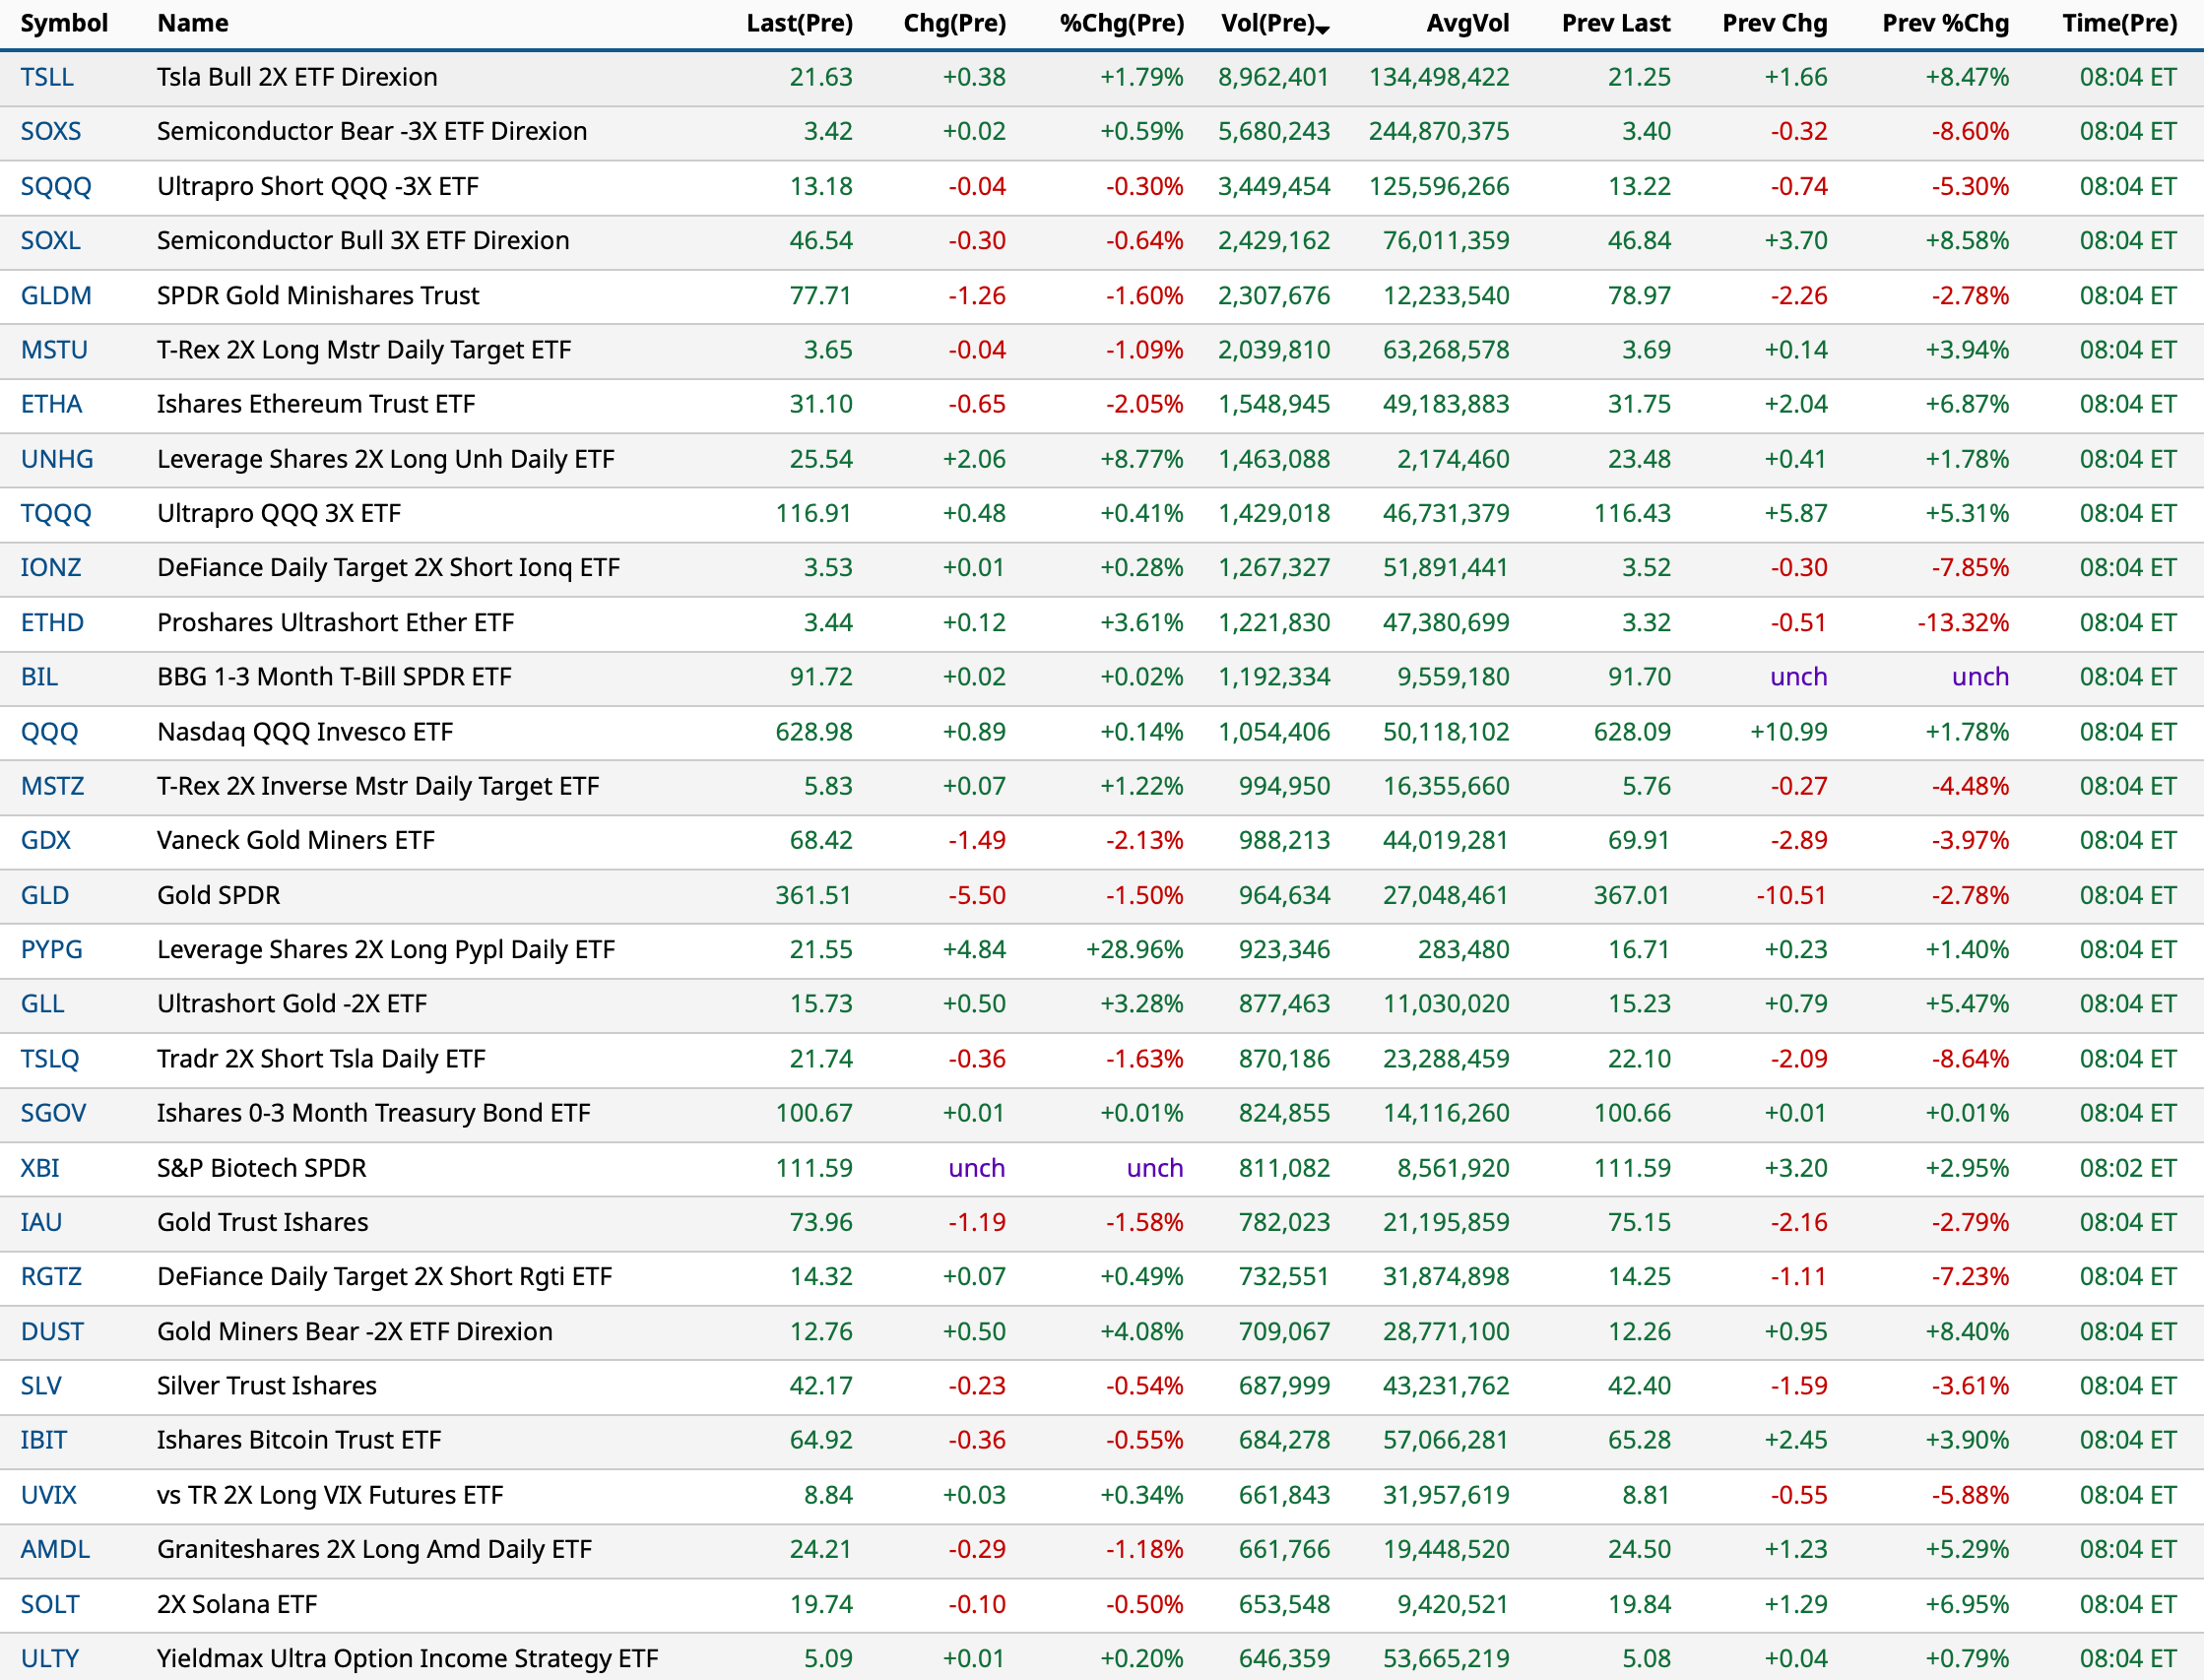Click the Last(Pre) column header
This screenshot has height=1680, width=2204.
(x=799, y=23)
